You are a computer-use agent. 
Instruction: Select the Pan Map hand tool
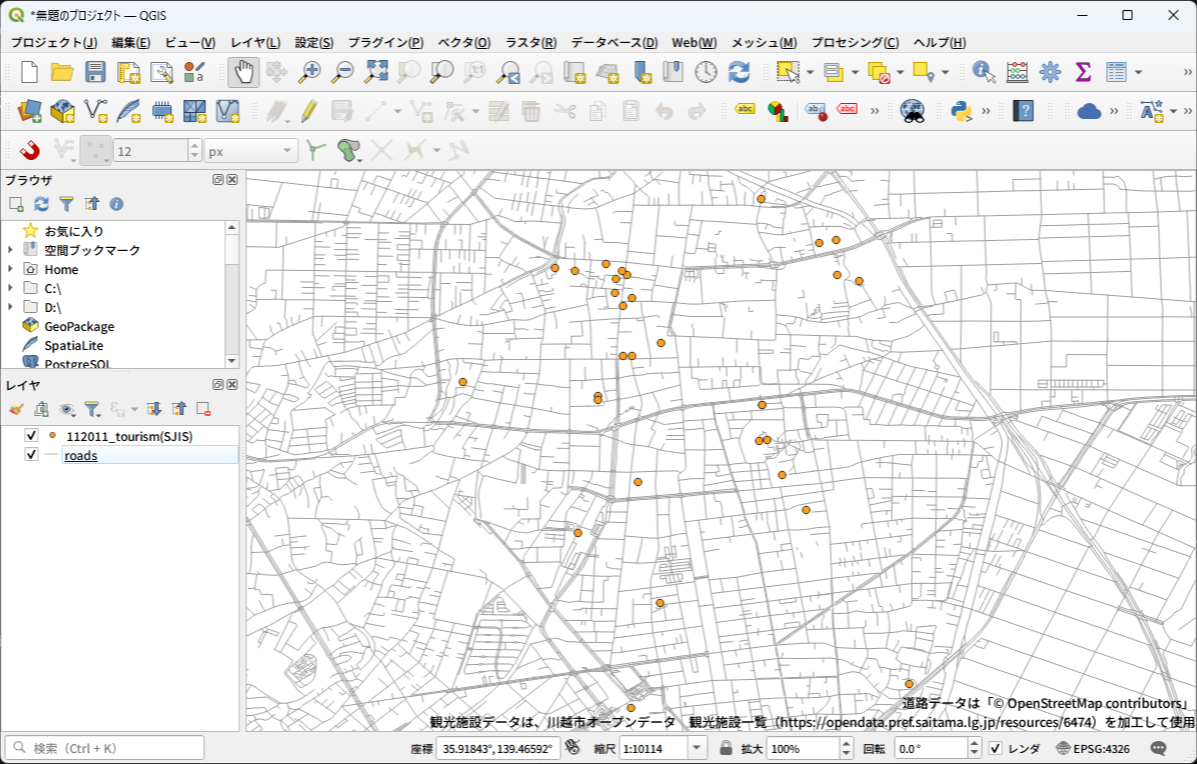(243, 72)
